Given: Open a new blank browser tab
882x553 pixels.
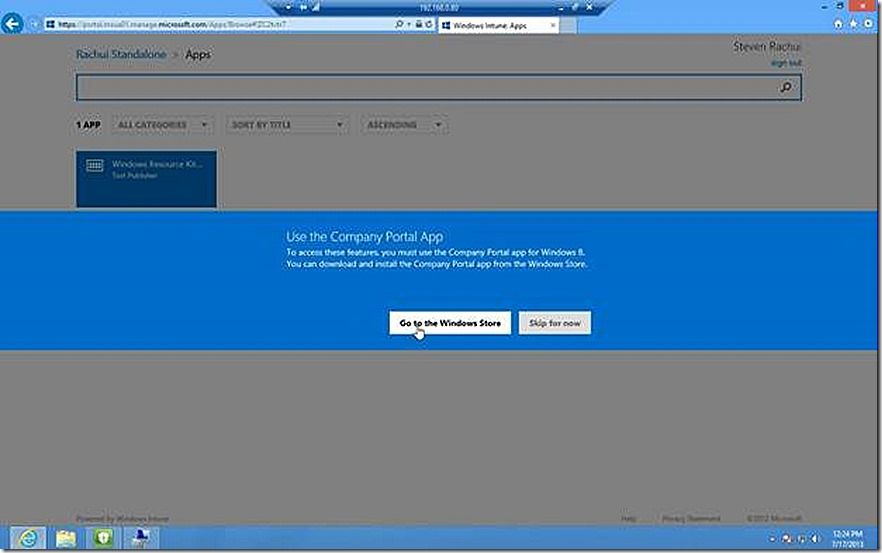Looking at the screenshot, I should (x=568, y=26).
